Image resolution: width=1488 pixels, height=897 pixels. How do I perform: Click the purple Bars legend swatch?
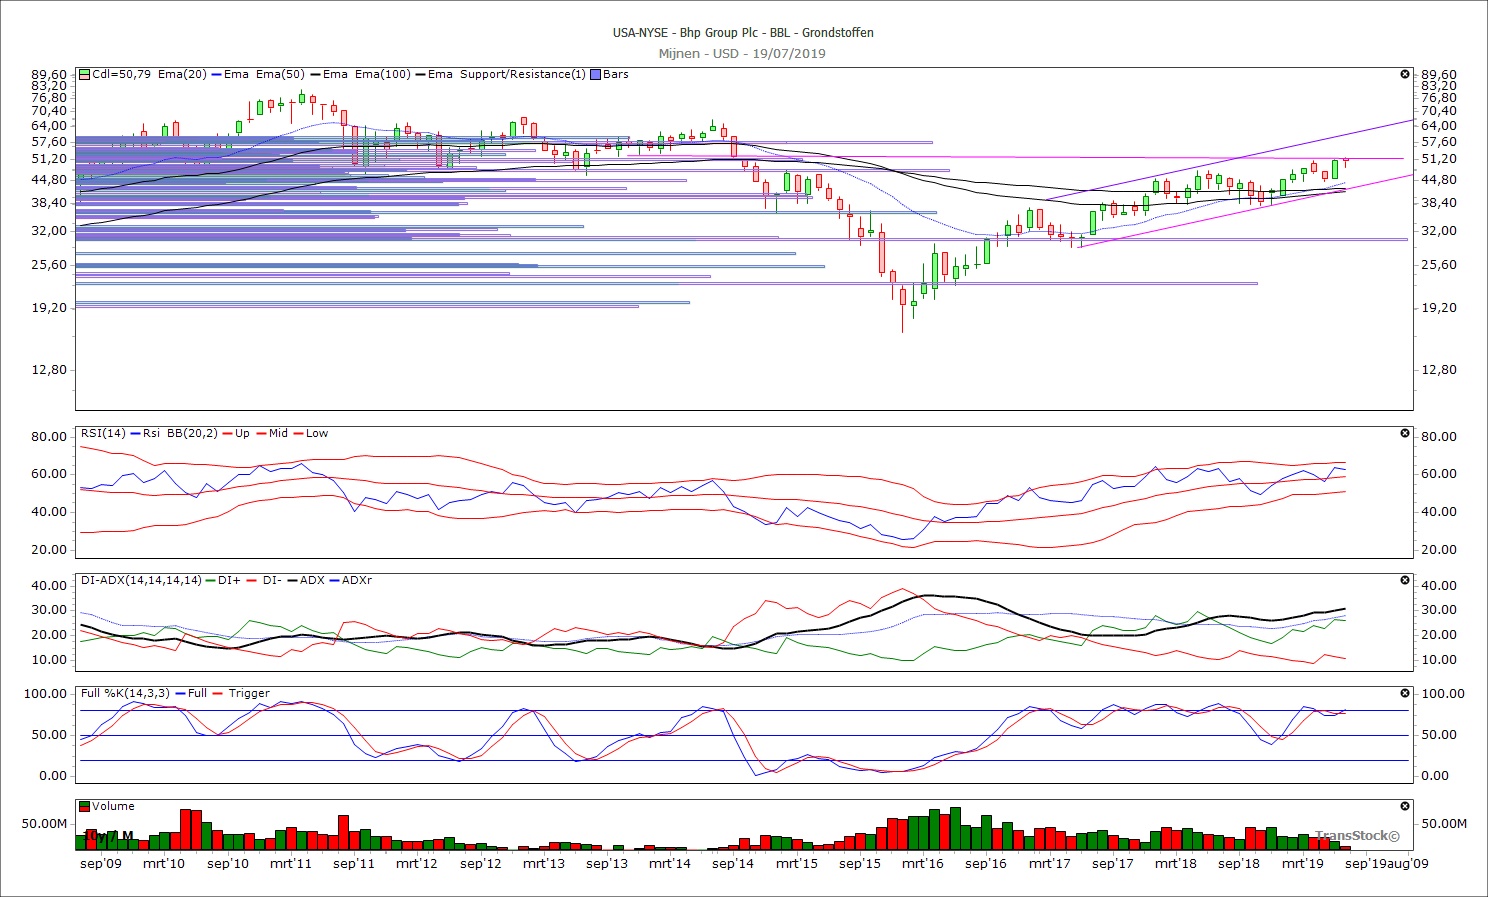(x=596, y=74)
